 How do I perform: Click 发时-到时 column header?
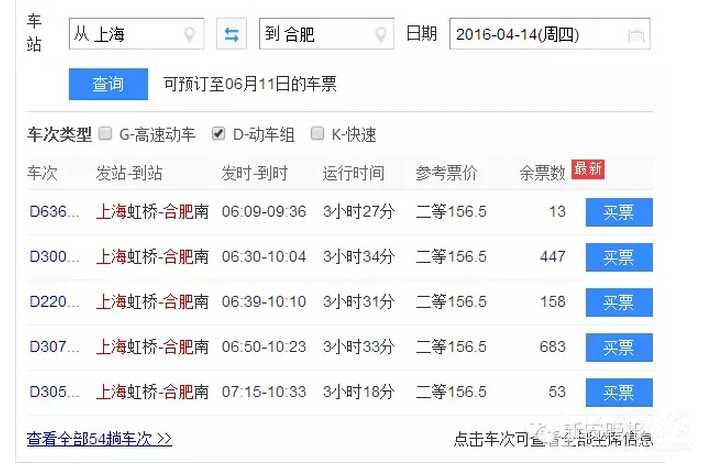[x=254, y=173]
